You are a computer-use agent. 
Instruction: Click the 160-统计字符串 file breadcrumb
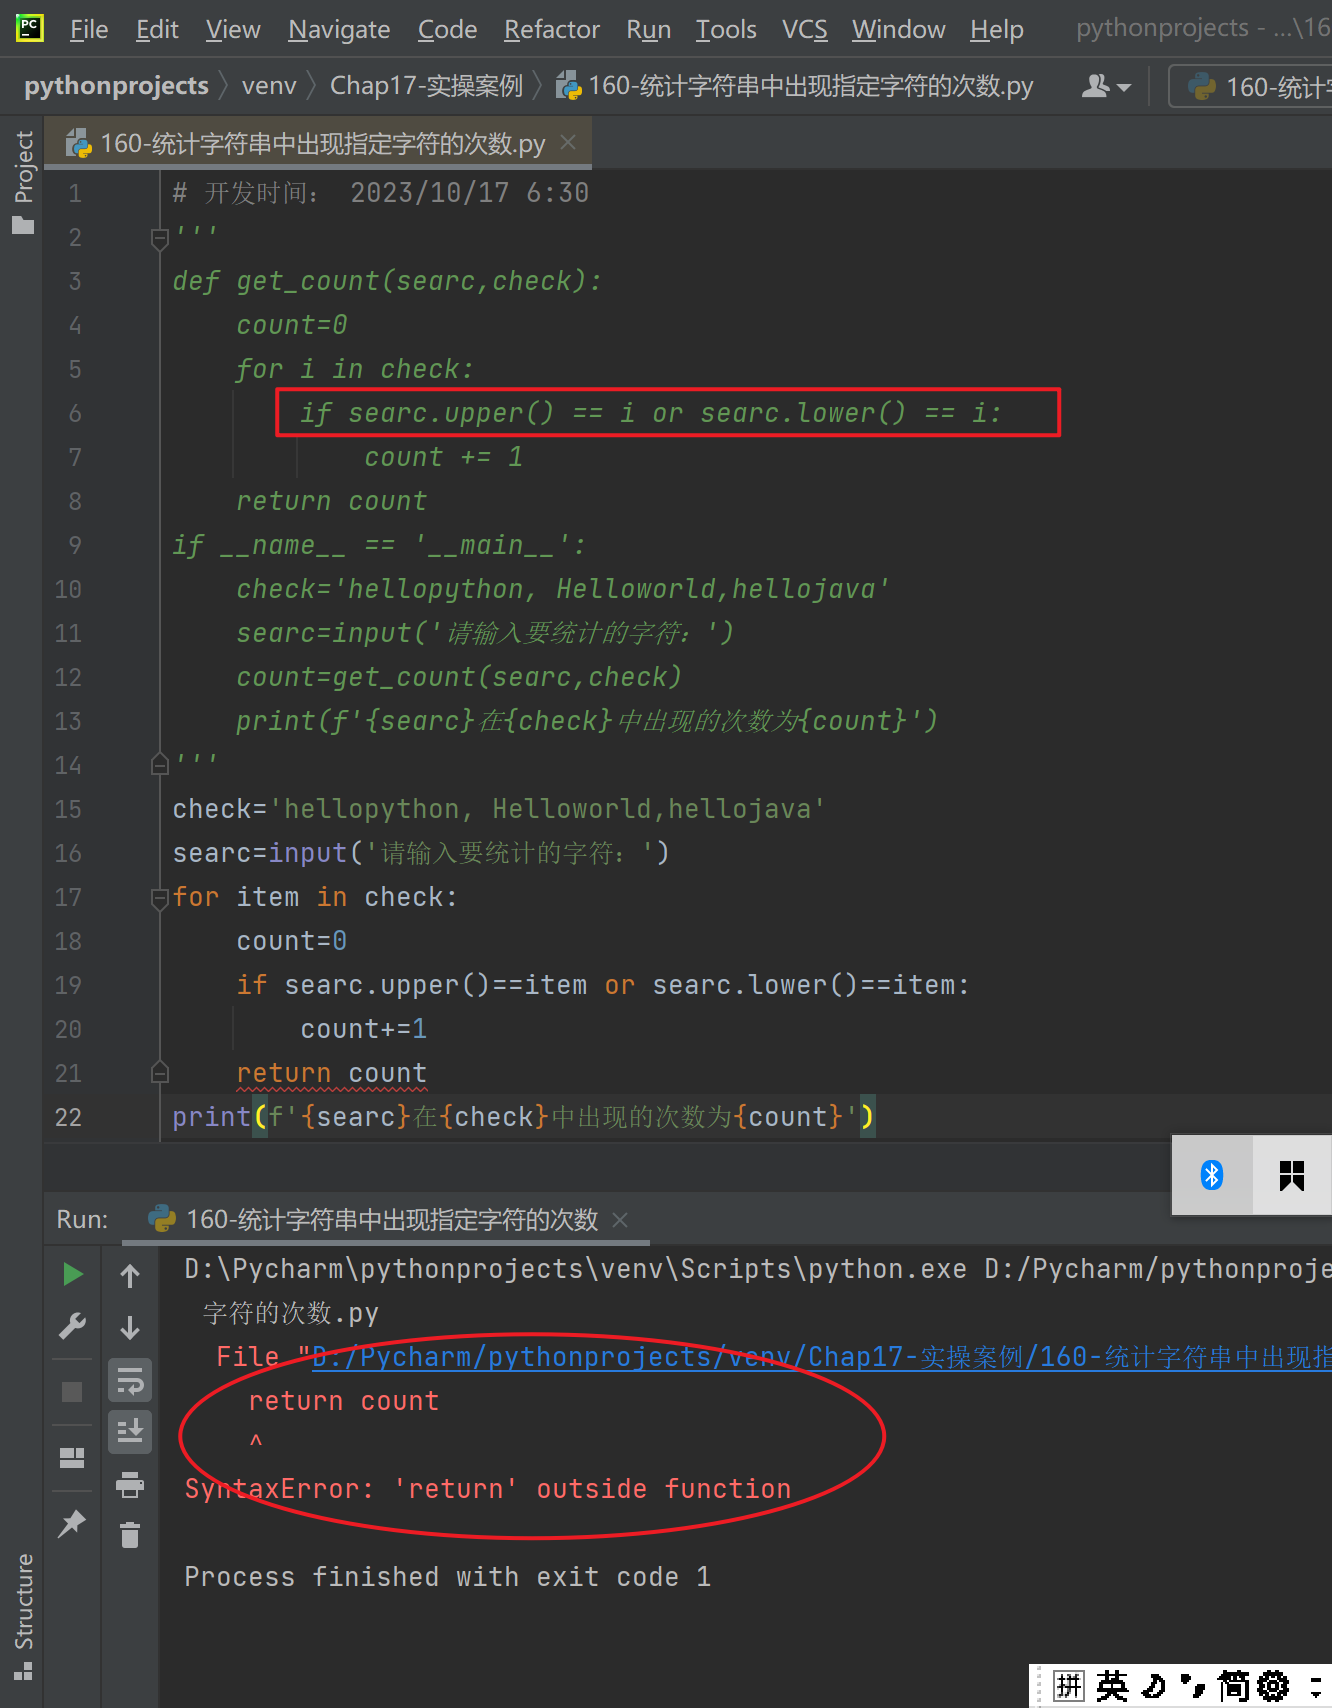795,86
